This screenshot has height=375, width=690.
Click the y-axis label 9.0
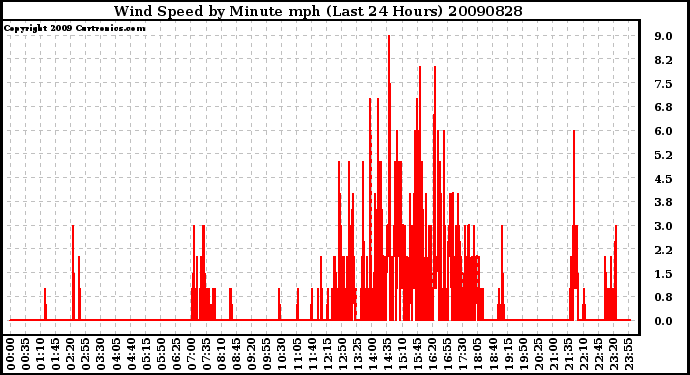(x=663, y=36)
